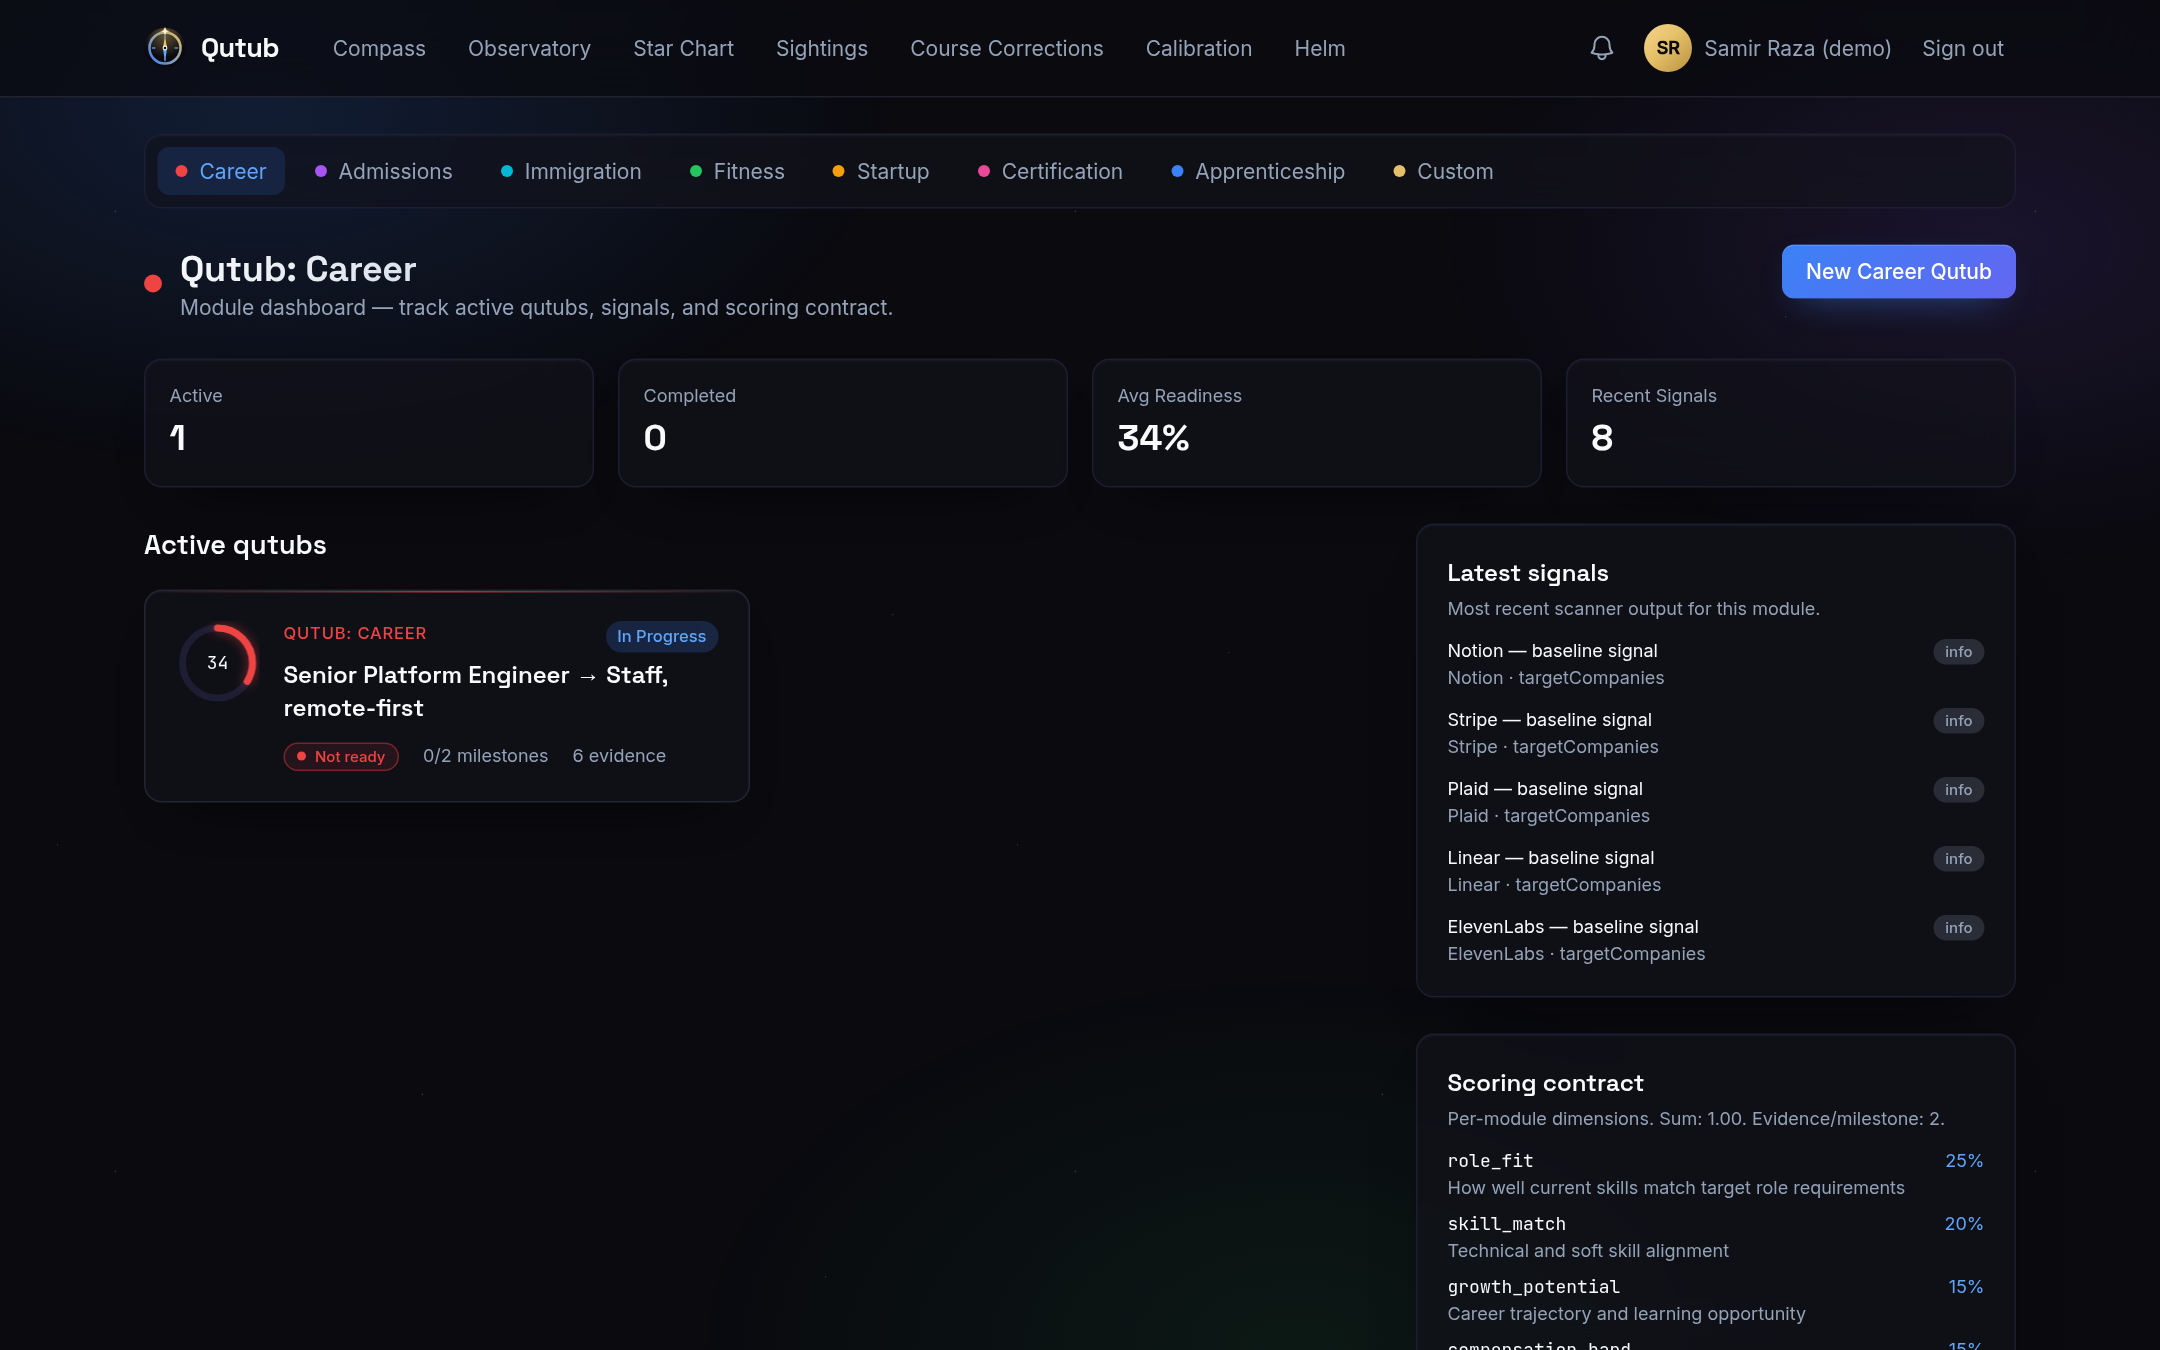Switch to the Apprenticeship module tab
Image resolution: width=2160 pixels, height=1350 pixels.
pyautogui.click(x=1258, y=171)
